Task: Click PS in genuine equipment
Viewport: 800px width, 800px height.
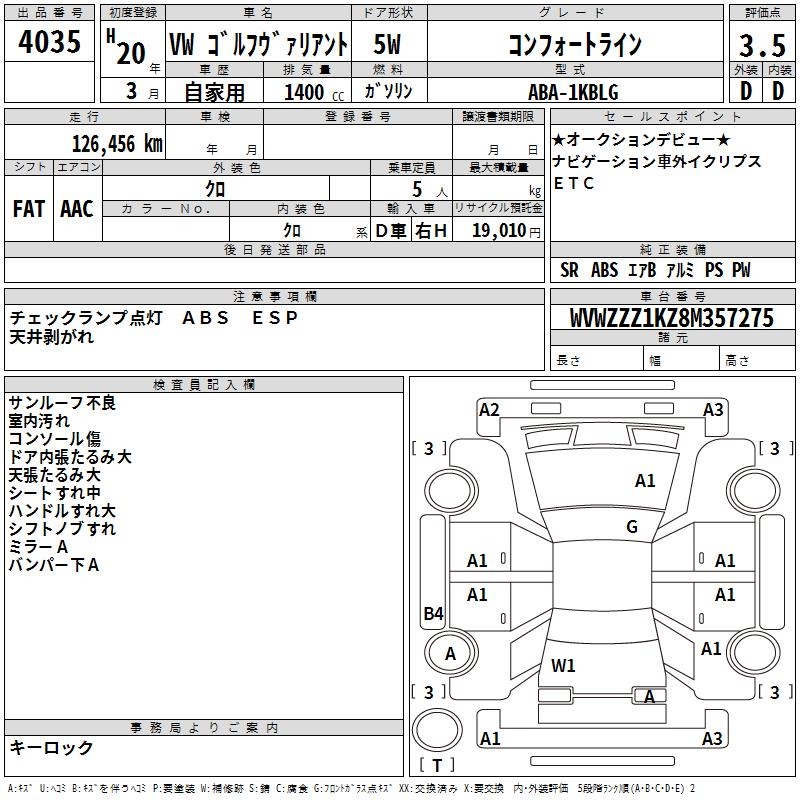Action: pos(714,270)
